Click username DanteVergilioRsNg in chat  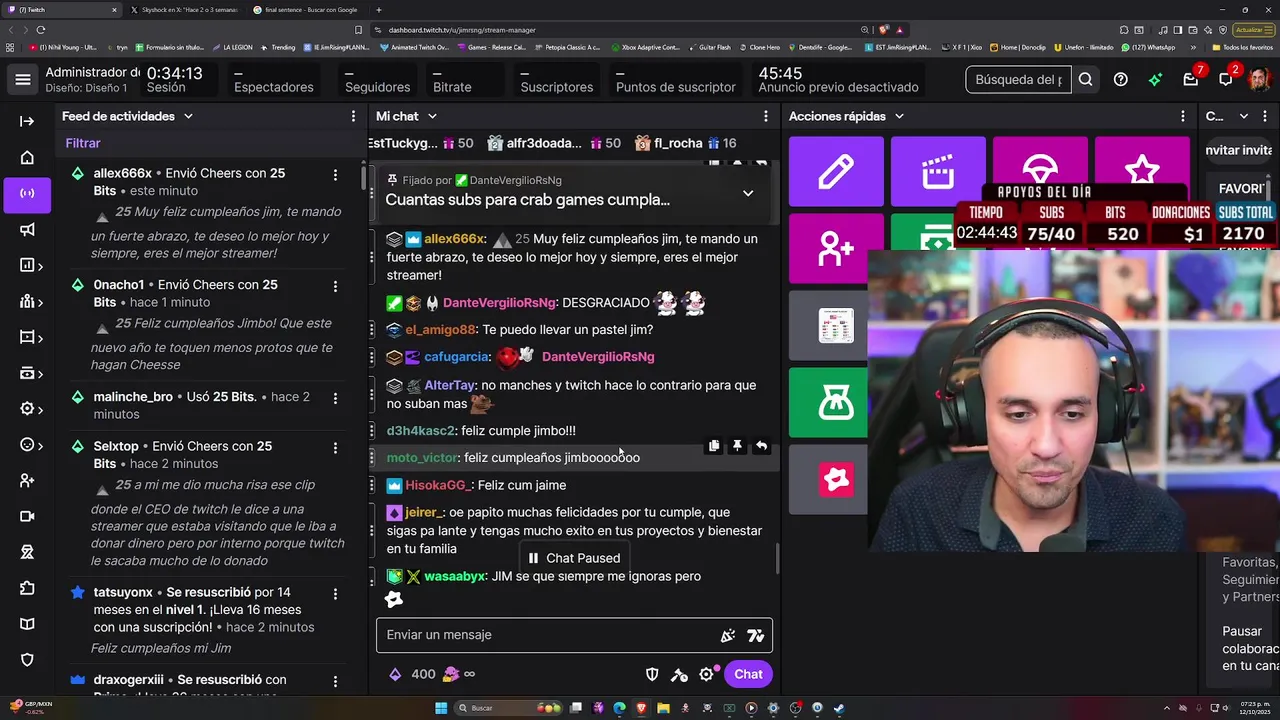click(498, 303)
